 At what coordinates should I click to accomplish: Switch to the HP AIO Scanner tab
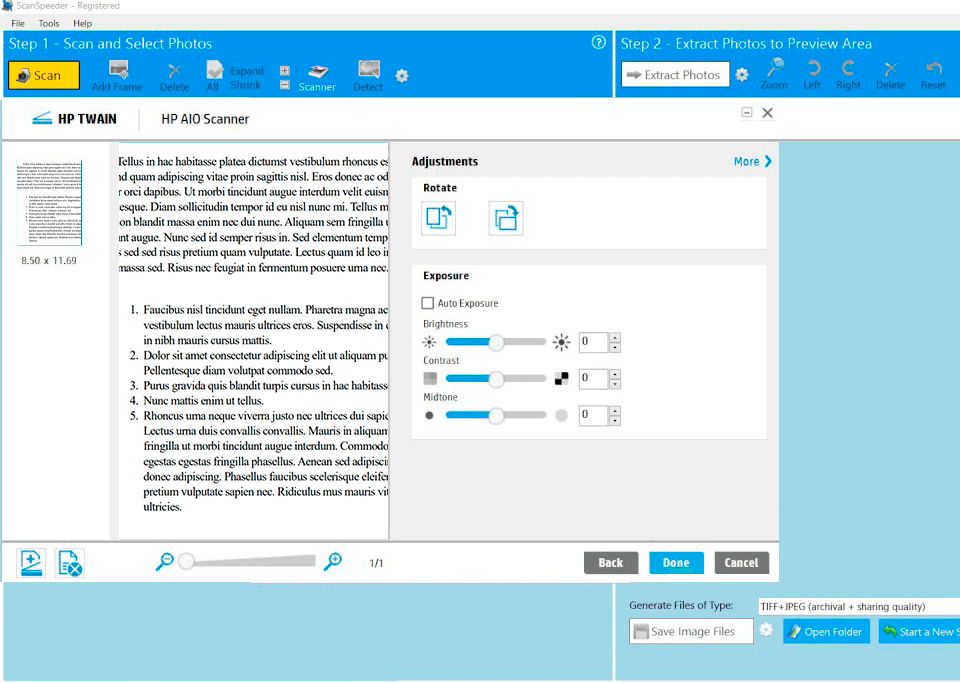coord(203,118)
